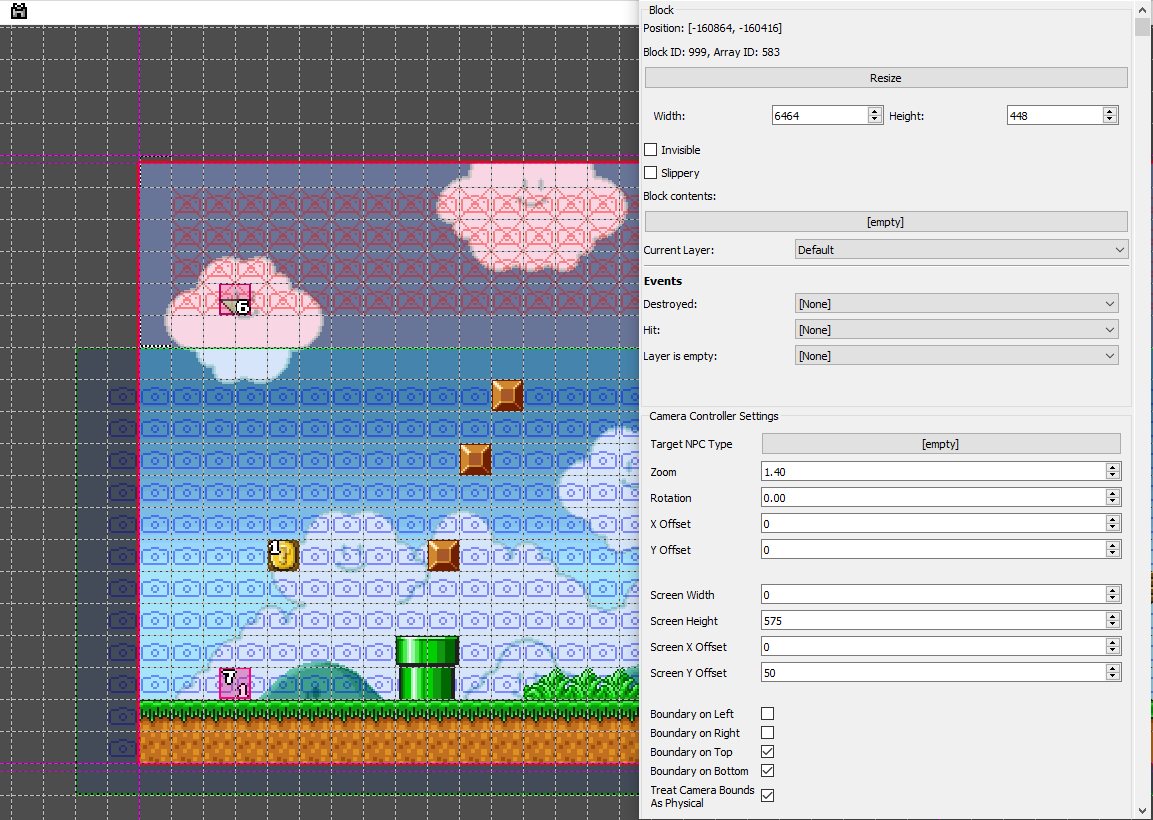Toggle the Slippery checkbox
The image size is (1153, 820).
click(651, 173)
